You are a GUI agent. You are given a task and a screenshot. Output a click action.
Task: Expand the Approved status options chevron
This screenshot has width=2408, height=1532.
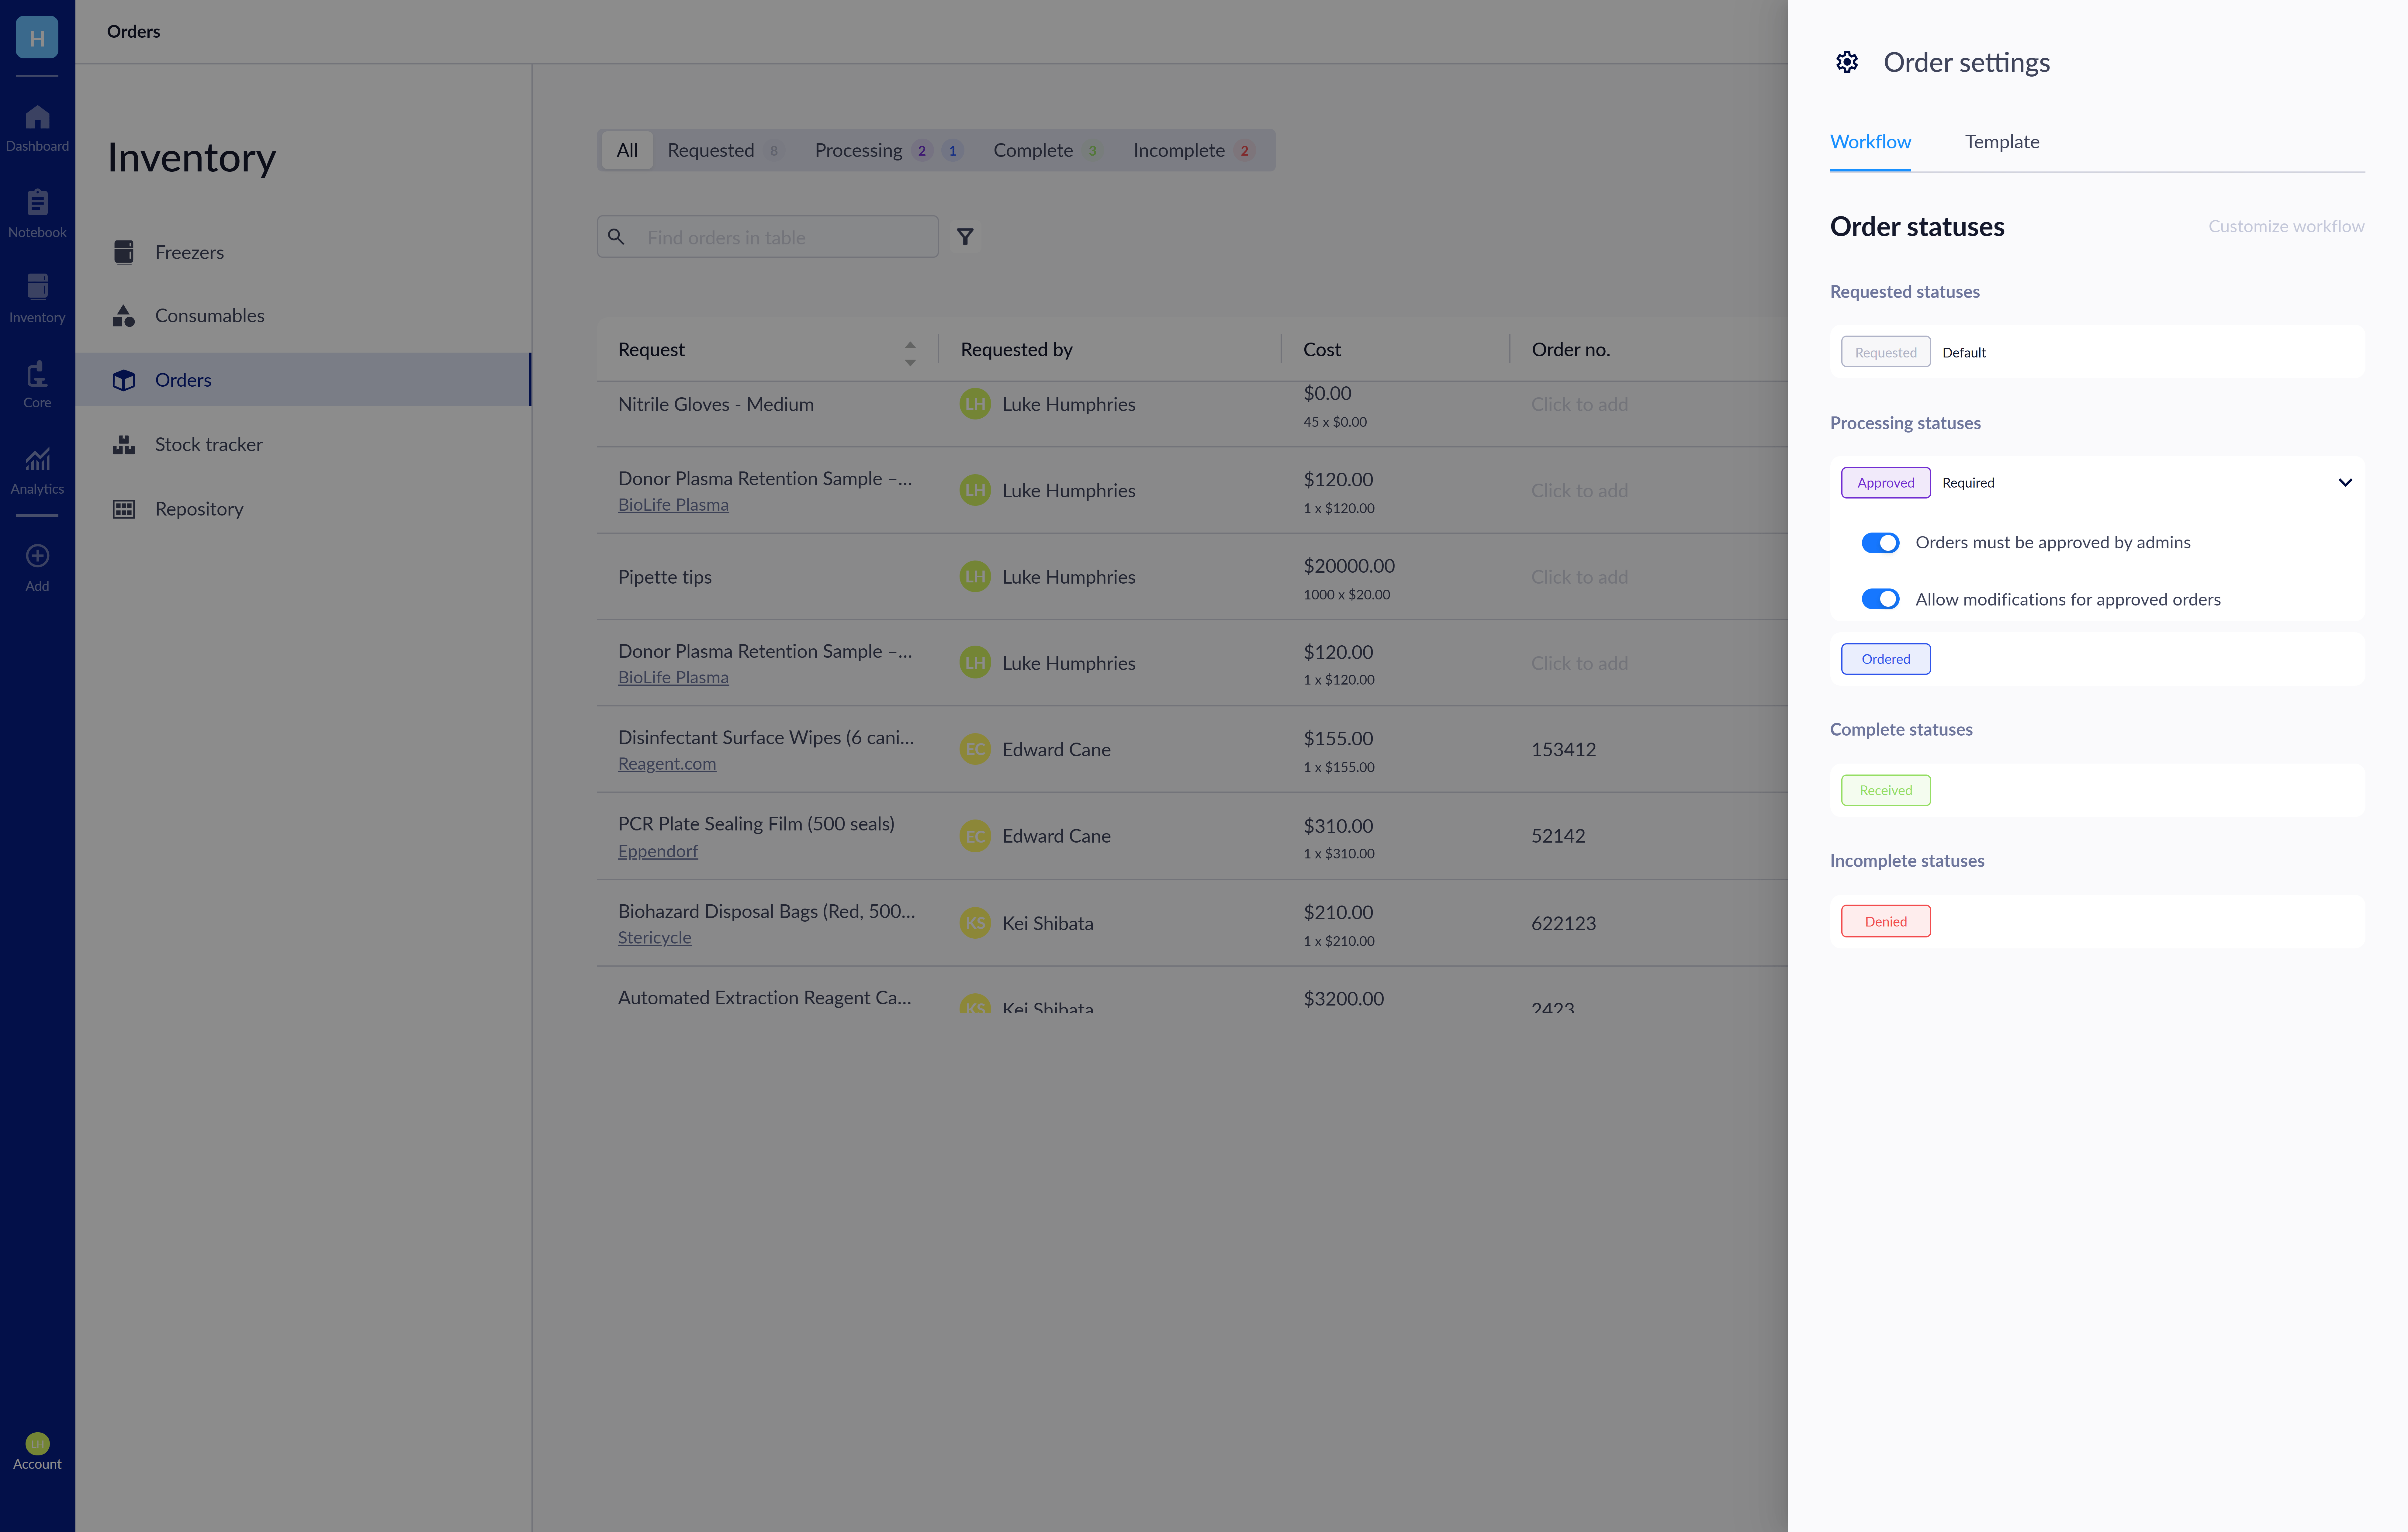(2345, 482)
